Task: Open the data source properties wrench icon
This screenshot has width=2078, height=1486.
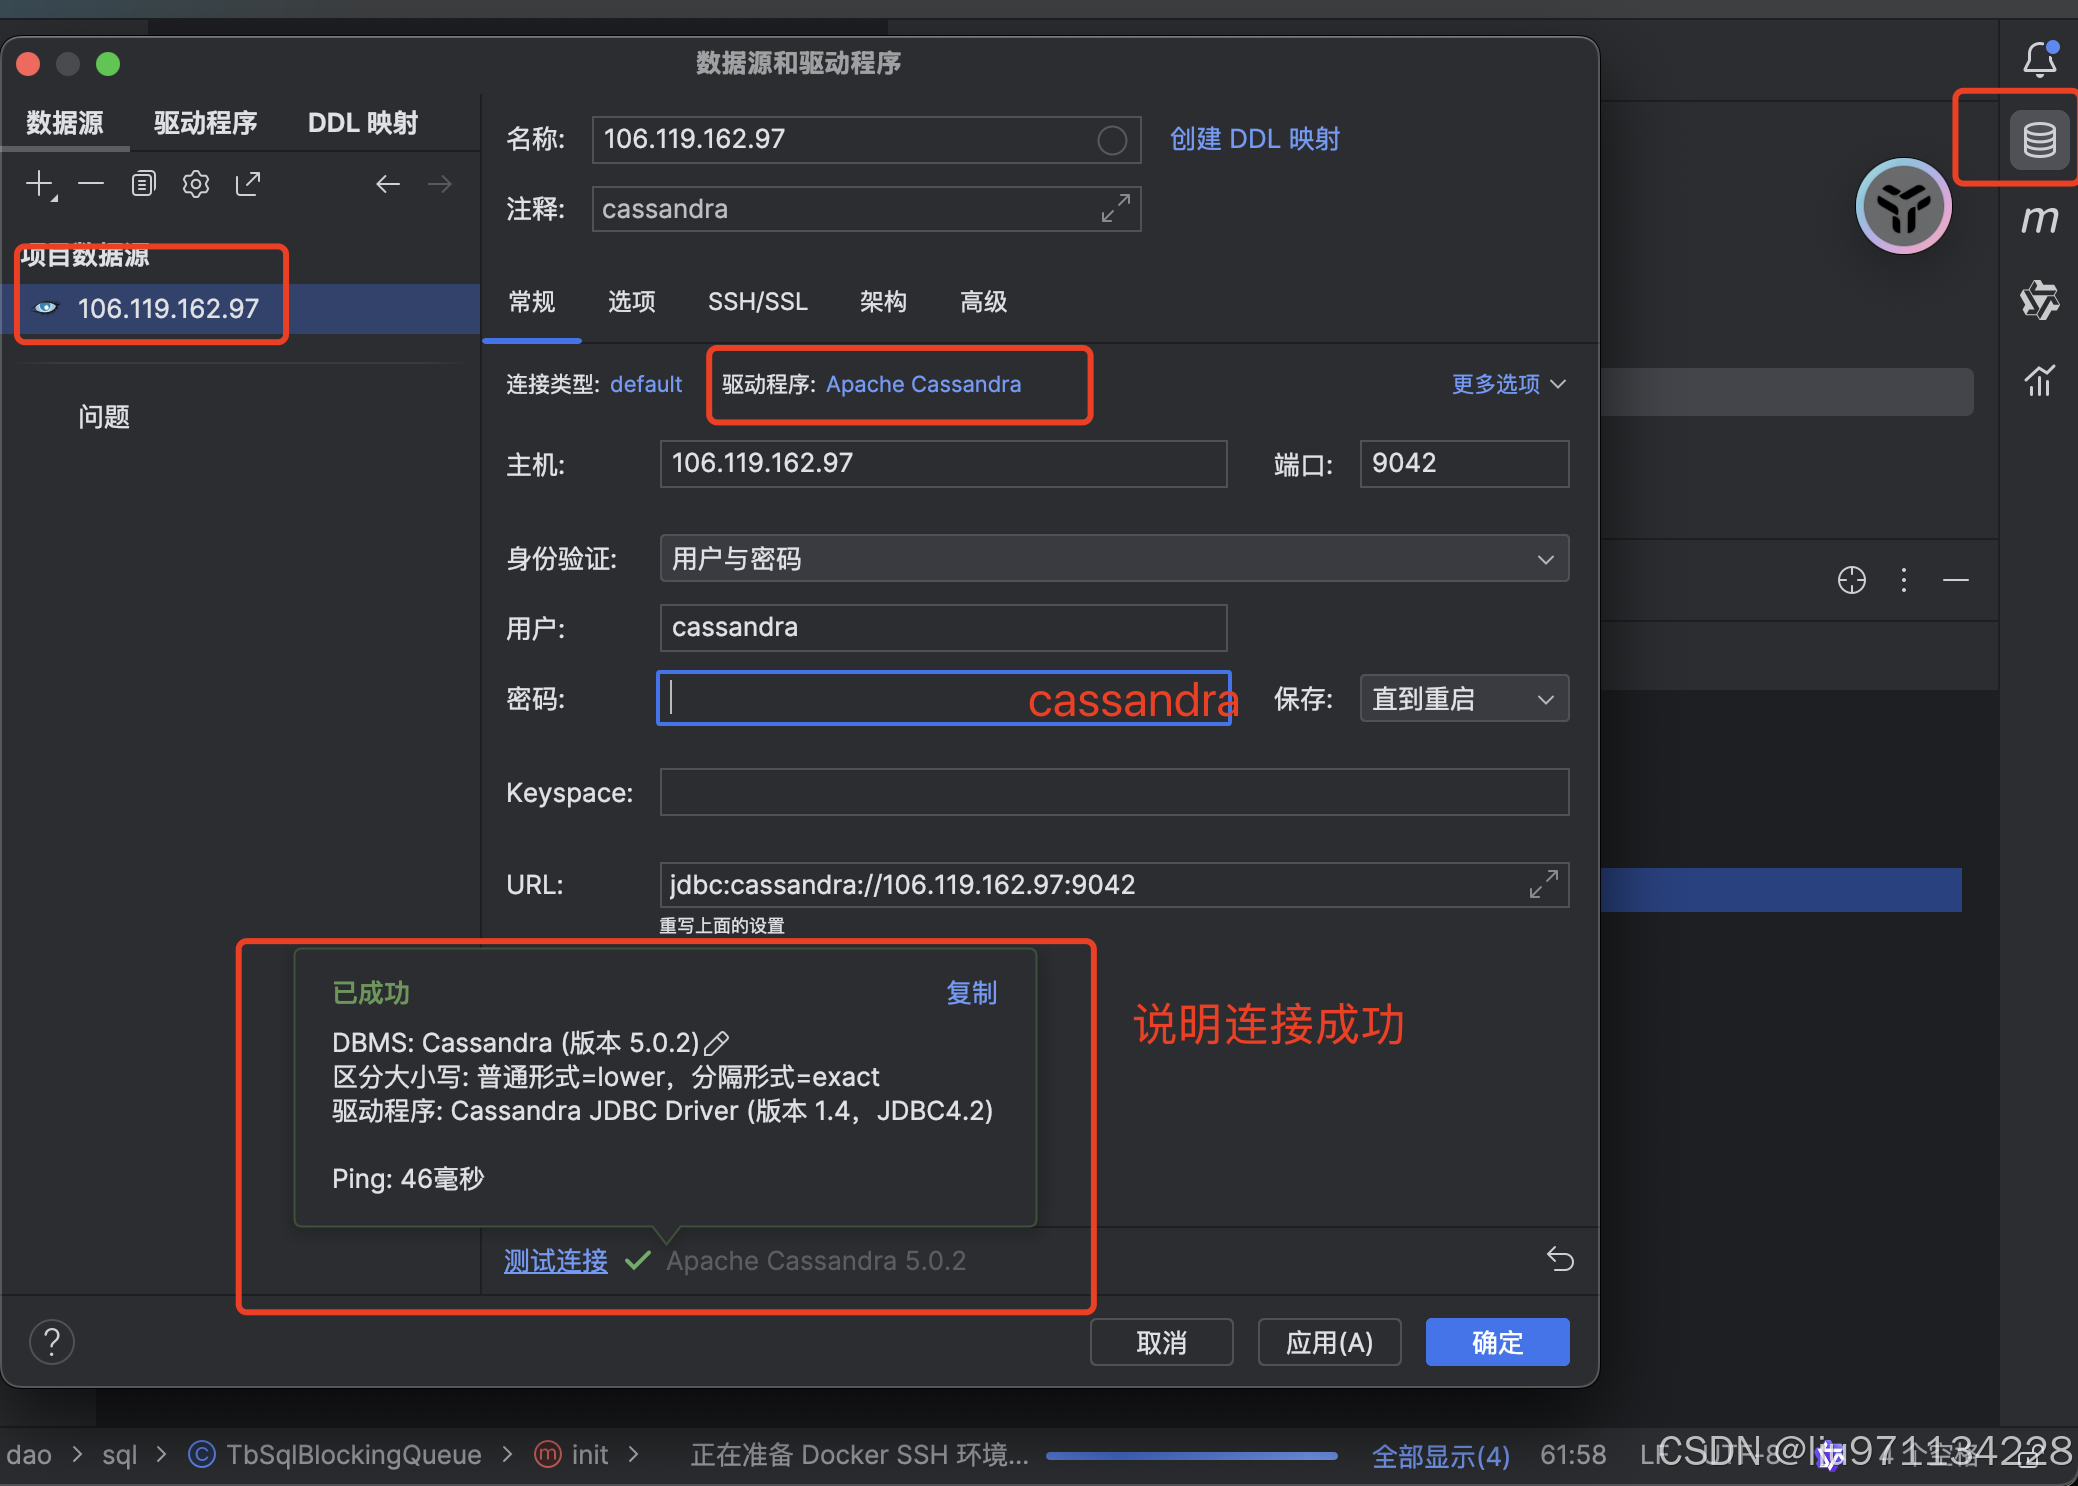Action: 196,184
